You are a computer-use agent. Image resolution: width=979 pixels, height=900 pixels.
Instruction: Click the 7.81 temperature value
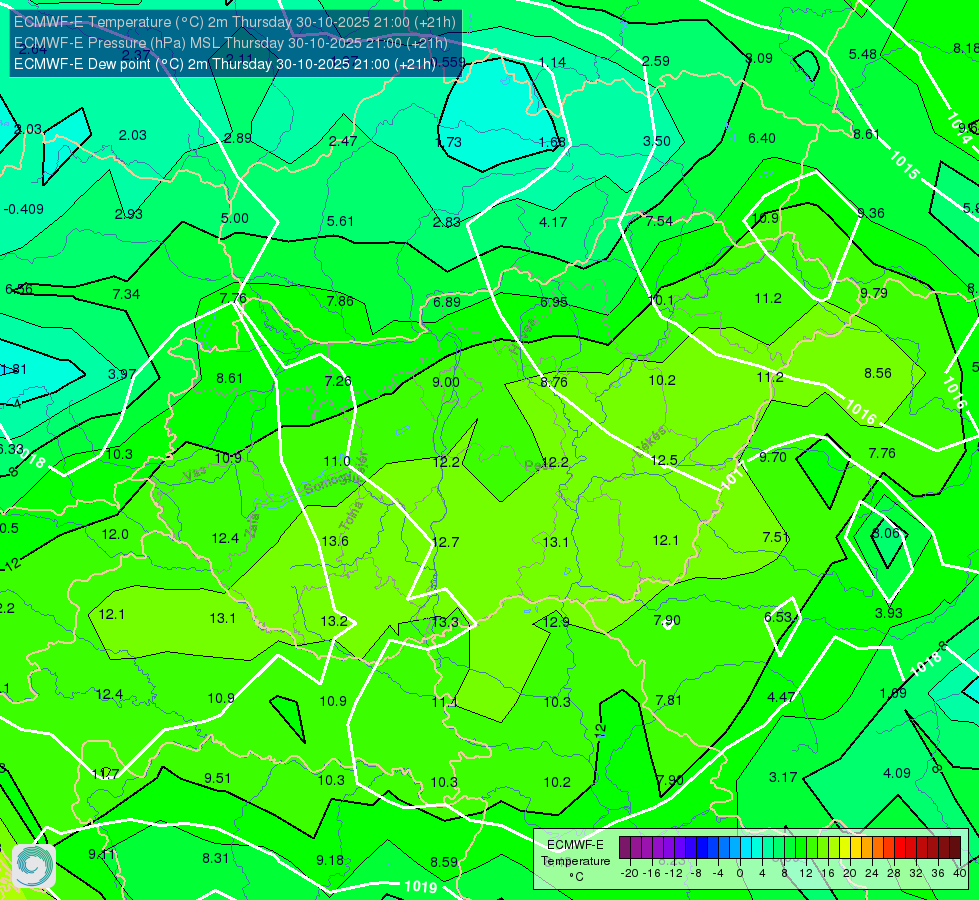669,700
